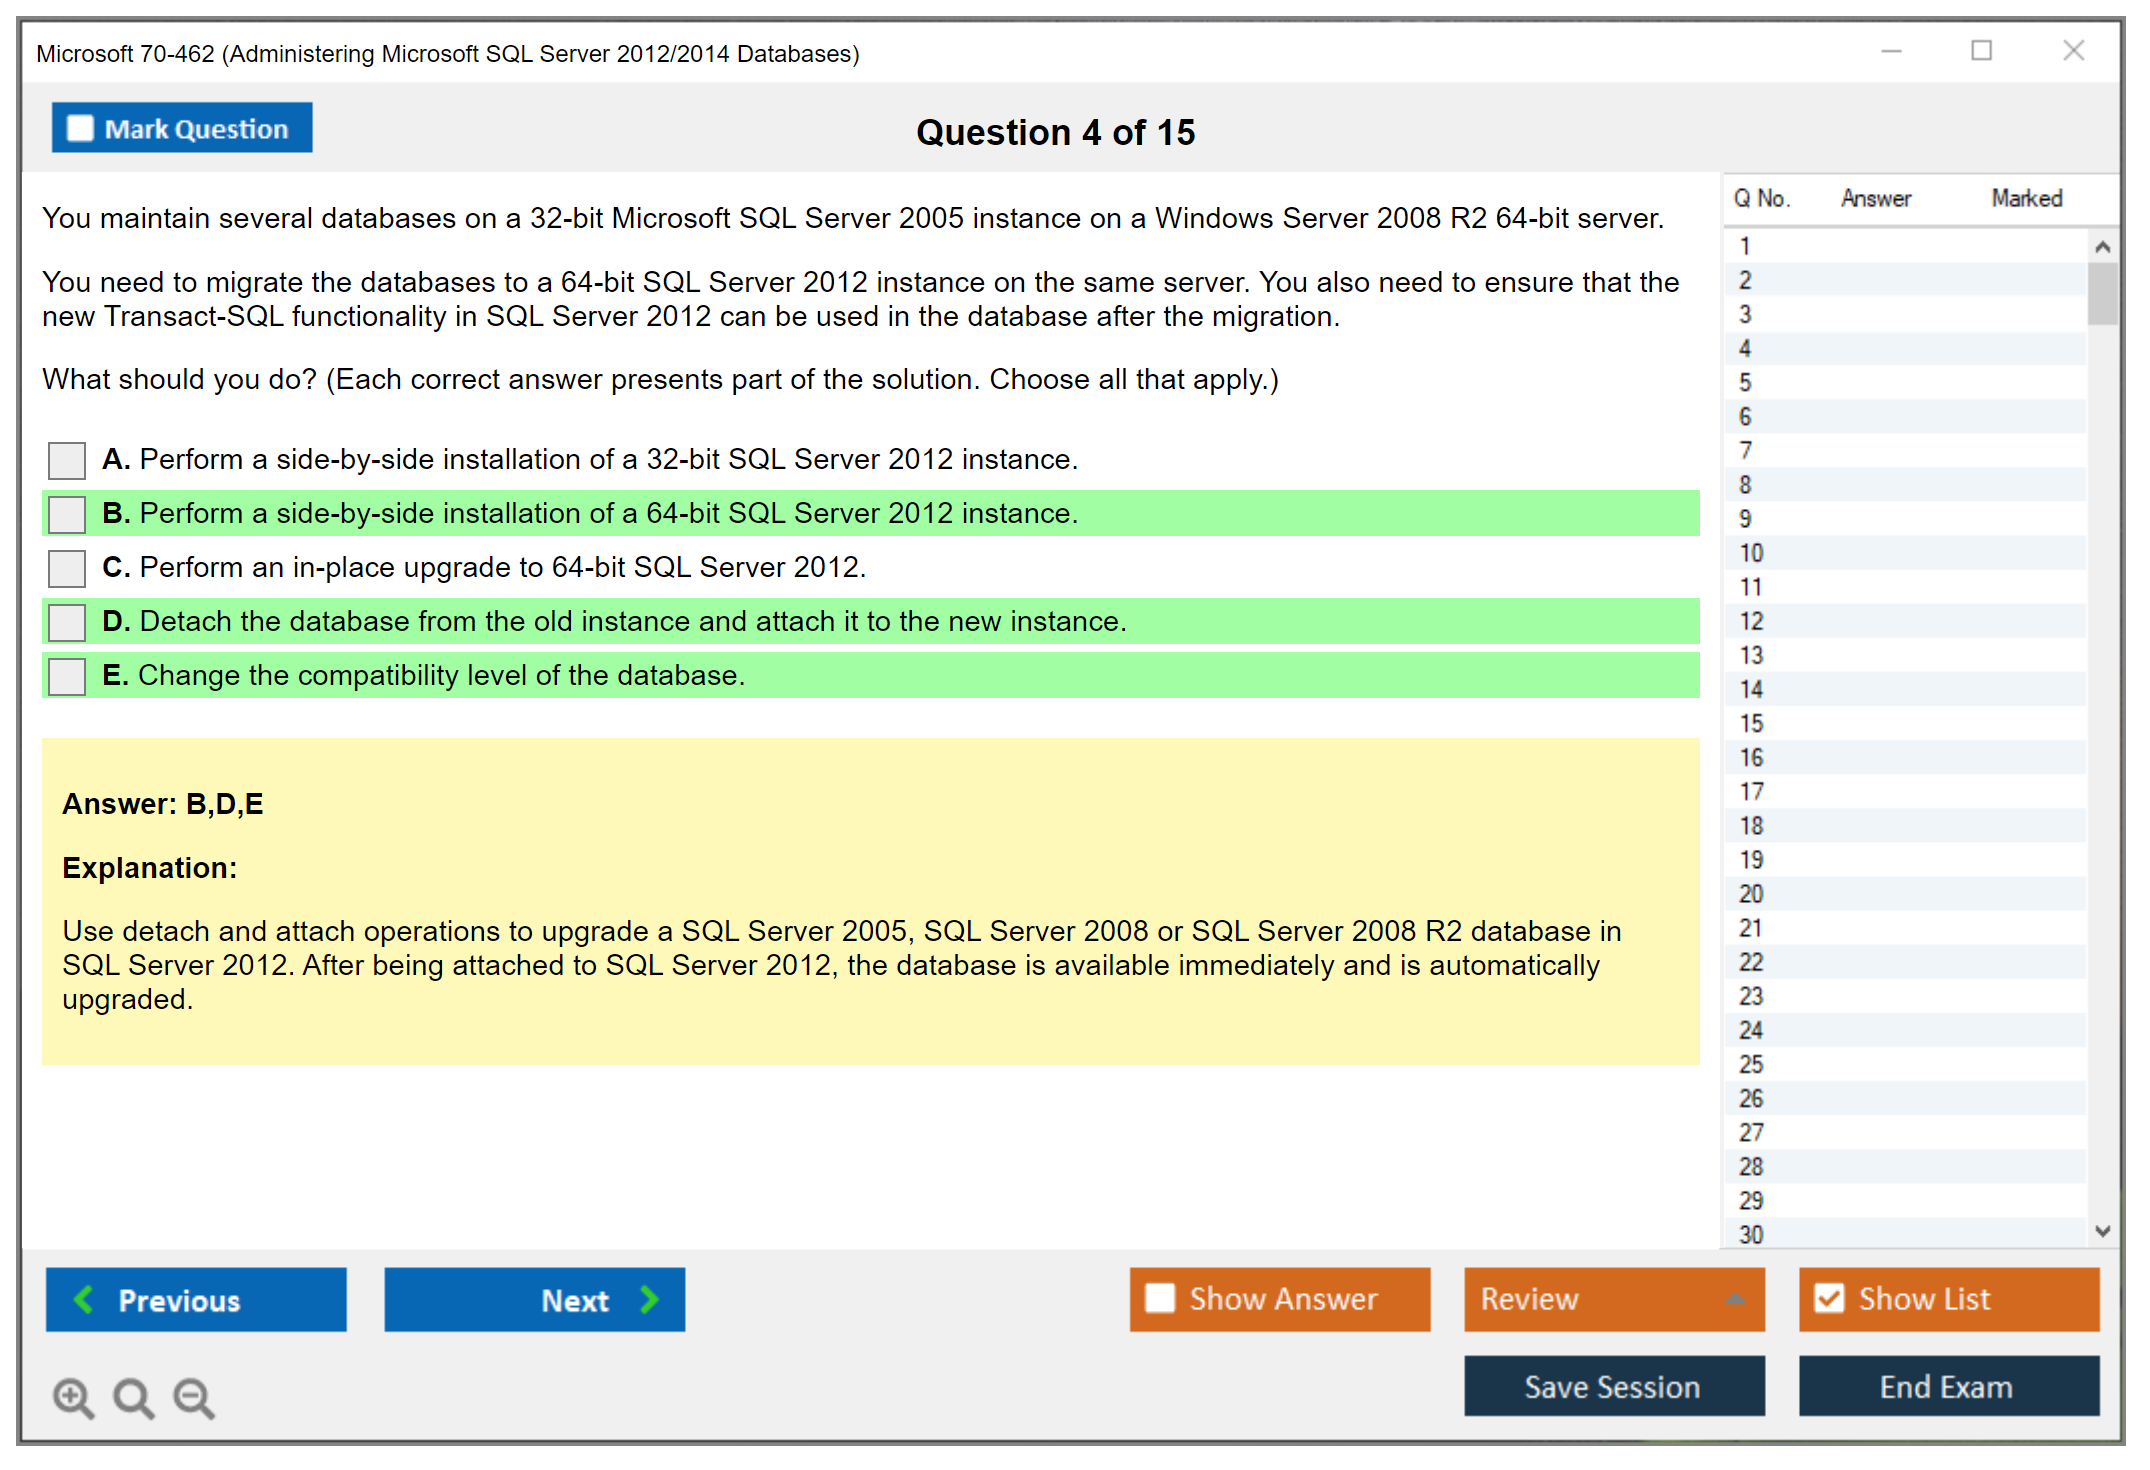The image size is (2150, 1470).
Task: Check answer option A checkbox
Action: tap(67, 460)
